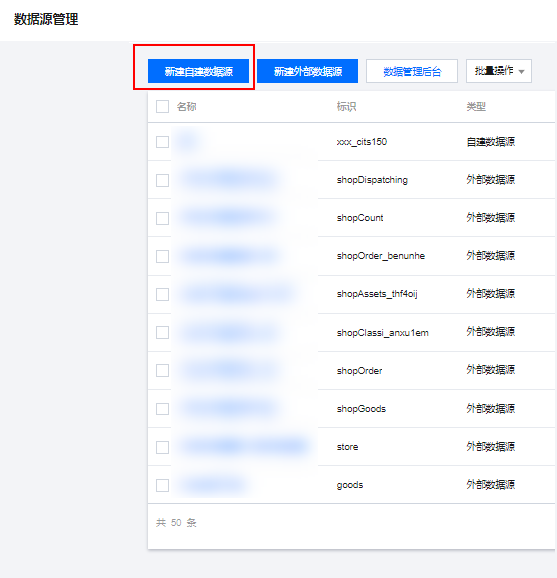The height and width of the screenshot is (578, 557).
Task: Open the blurred name link in shopDispatching row
Action: click(230, 180)
